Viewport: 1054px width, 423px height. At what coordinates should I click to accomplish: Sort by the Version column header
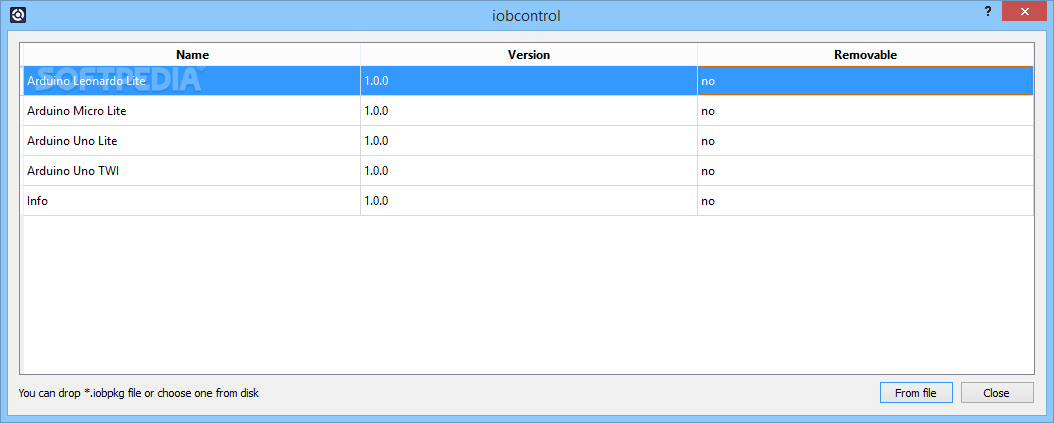click(529, 55)
